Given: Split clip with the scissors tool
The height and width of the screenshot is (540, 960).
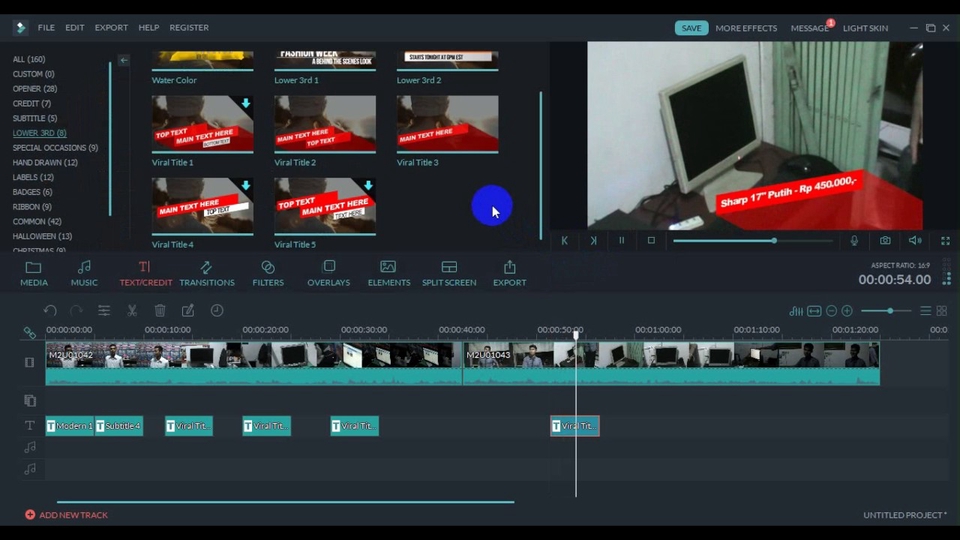Looking at the screenshot, I should click(132, 310).
